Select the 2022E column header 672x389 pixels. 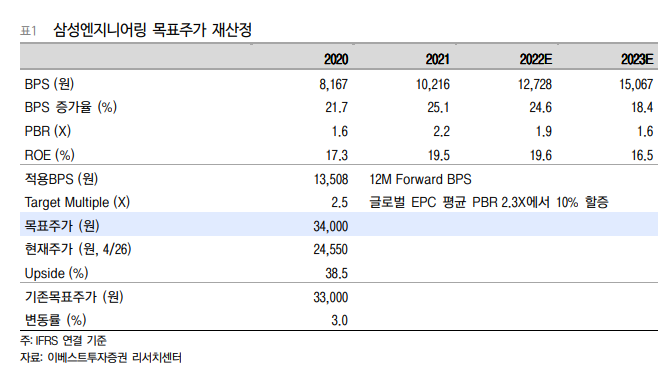coord(536,59)
